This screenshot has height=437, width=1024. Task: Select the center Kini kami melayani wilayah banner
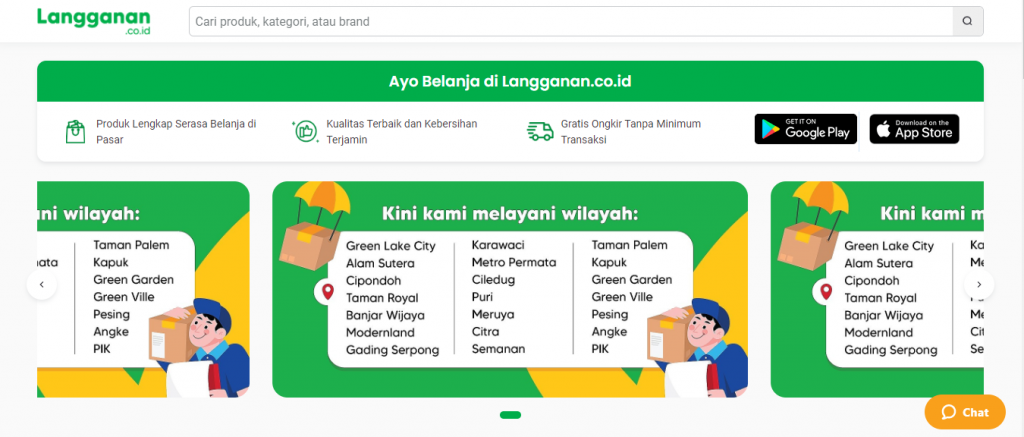coord(510,289)
